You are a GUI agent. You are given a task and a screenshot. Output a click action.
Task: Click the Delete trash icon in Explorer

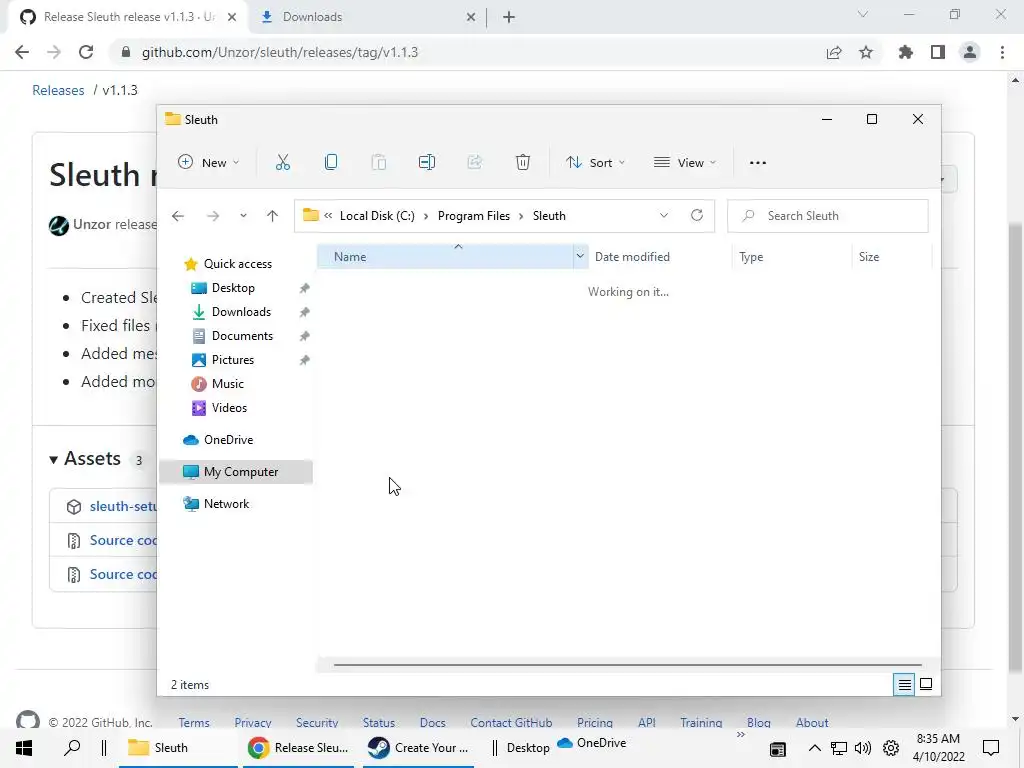(522, 163)
